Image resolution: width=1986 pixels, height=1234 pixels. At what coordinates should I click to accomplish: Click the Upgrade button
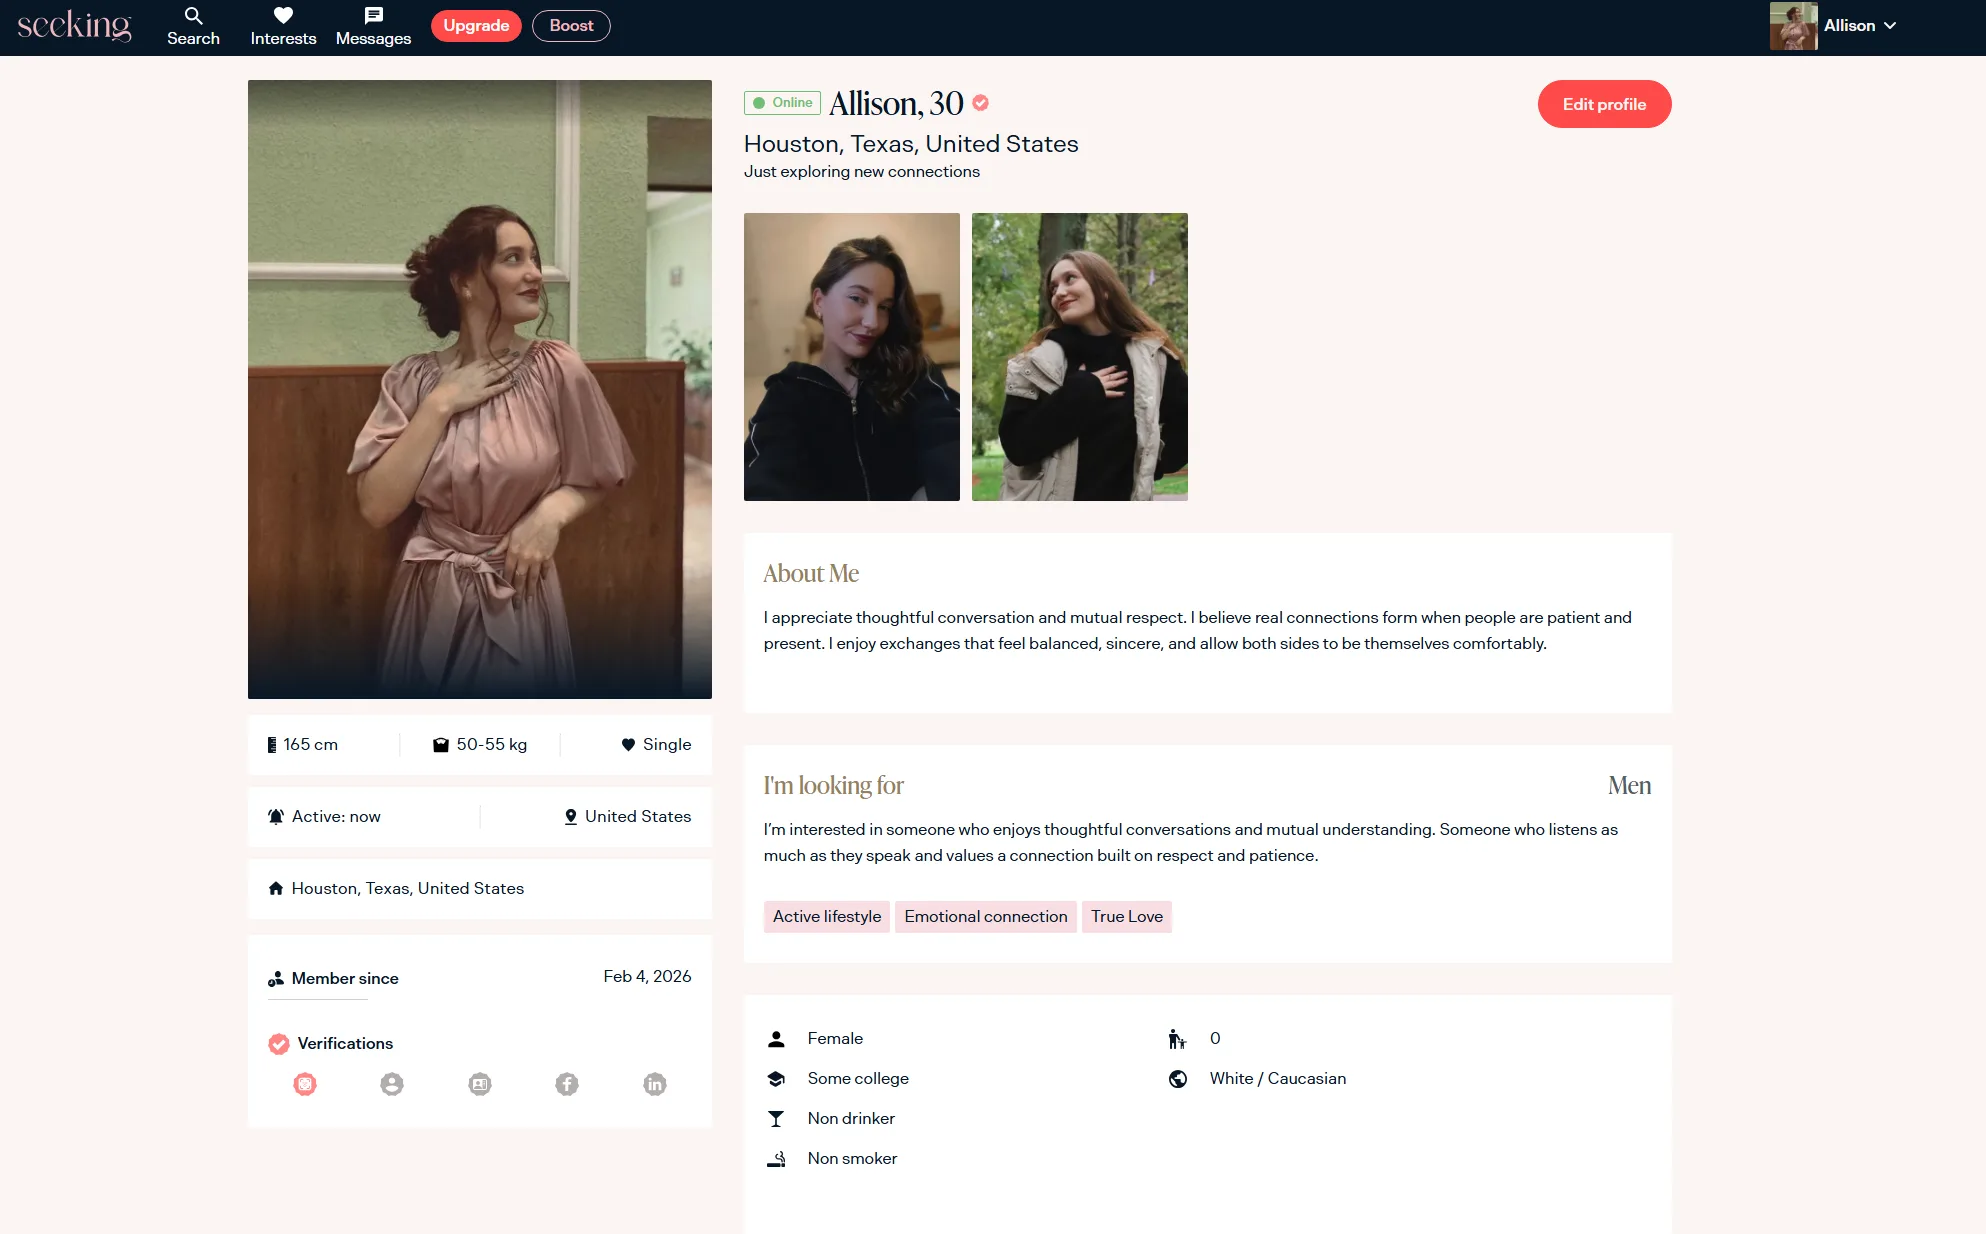pyautogui.click(x=476, y=26)
